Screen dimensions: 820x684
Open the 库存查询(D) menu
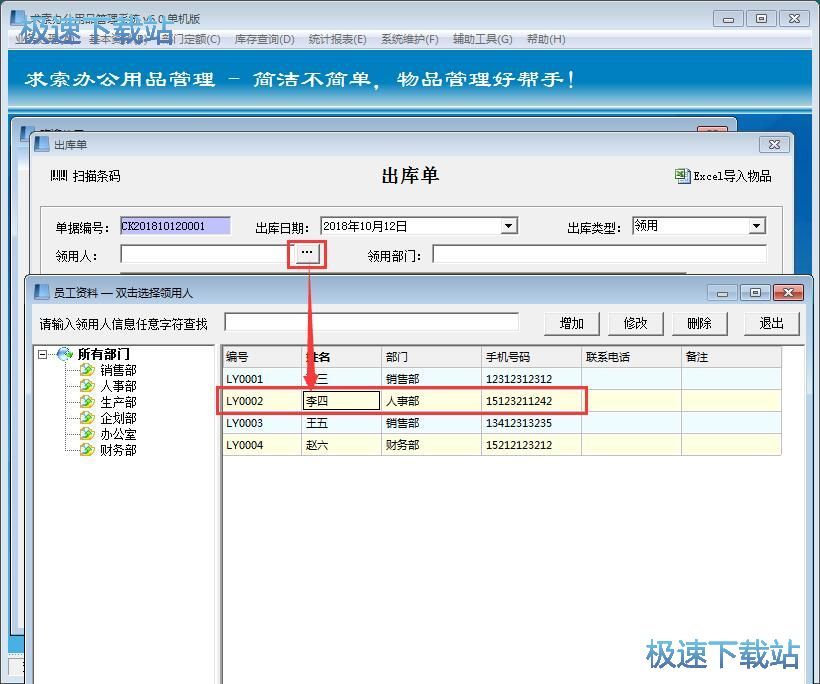[265, 39]
